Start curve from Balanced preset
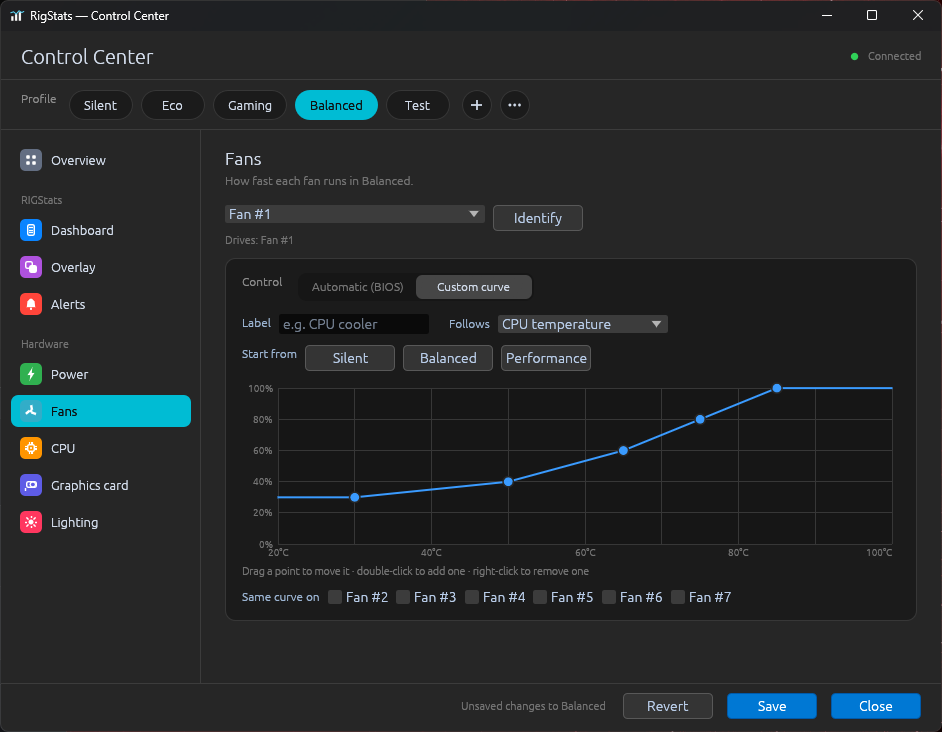 [448, 358]
